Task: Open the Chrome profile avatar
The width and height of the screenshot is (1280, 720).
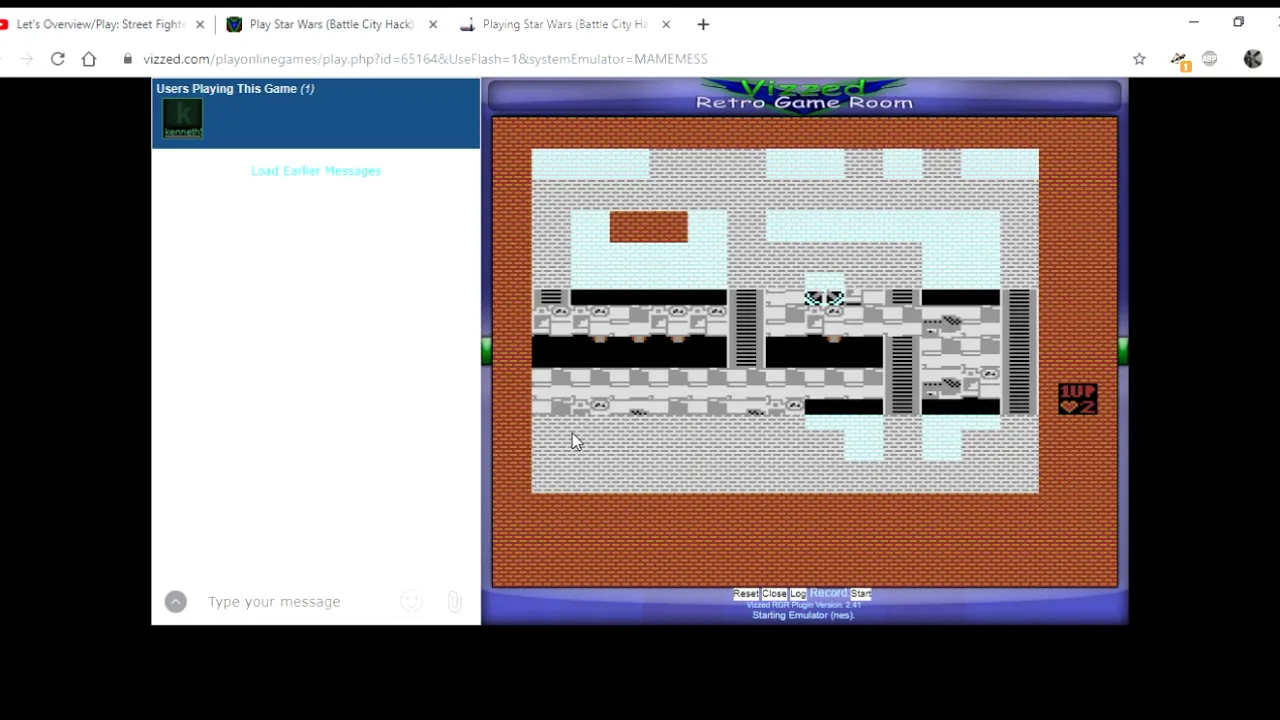Action: click(1253, 59)
